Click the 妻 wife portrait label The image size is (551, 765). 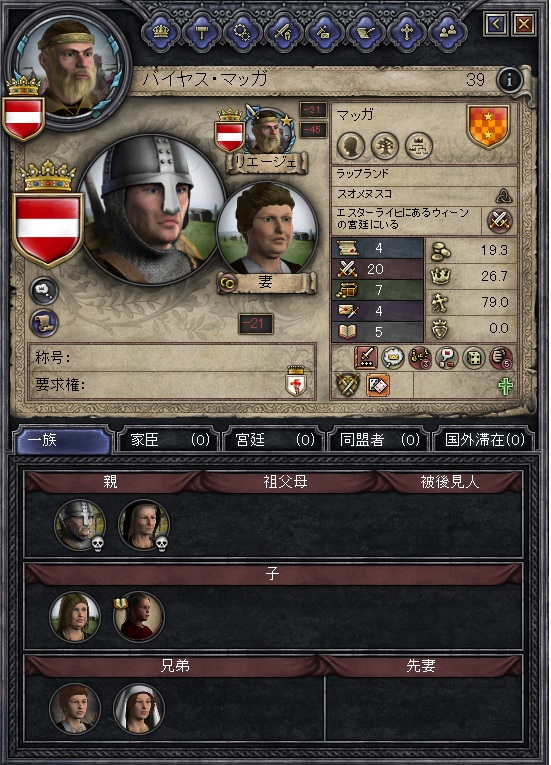pyautogui.click(x=266, y=282)
